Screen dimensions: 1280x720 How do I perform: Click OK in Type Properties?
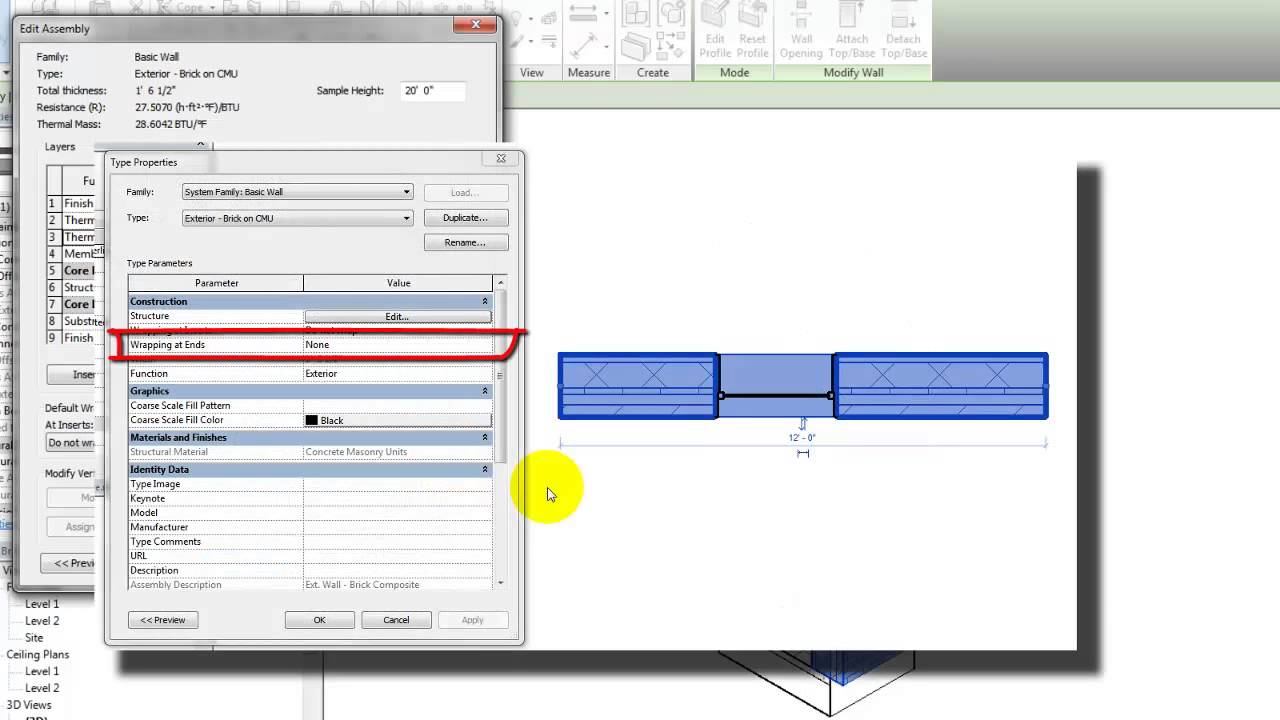(x=319, y=620)
